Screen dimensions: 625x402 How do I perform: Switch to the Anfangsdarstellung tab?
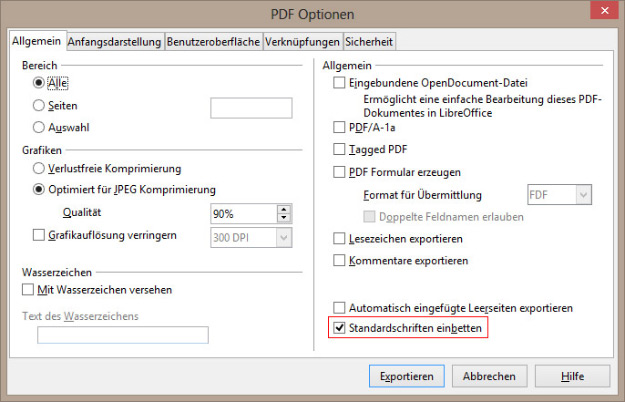[x=114, y=41]
